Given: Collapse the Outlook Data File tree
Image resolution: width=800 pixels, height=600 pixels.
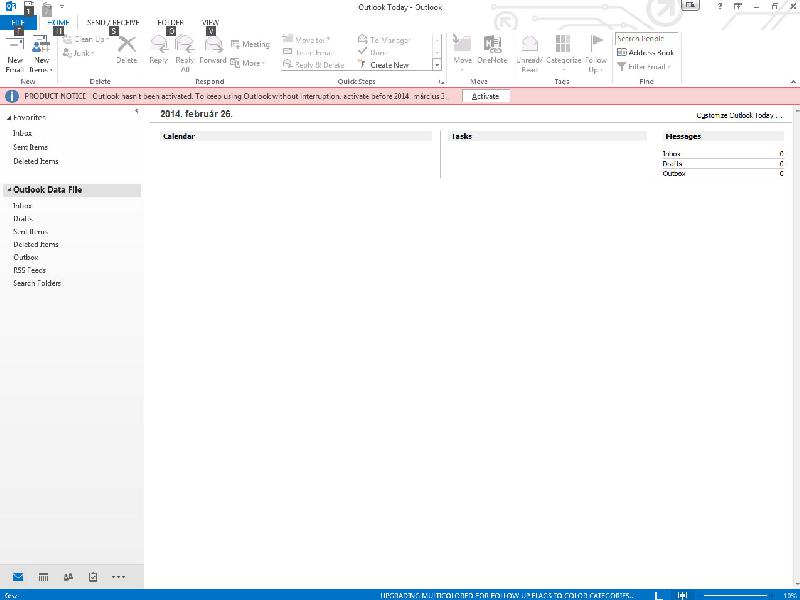Looking at the screenshot, I should [x=9, y=189].
